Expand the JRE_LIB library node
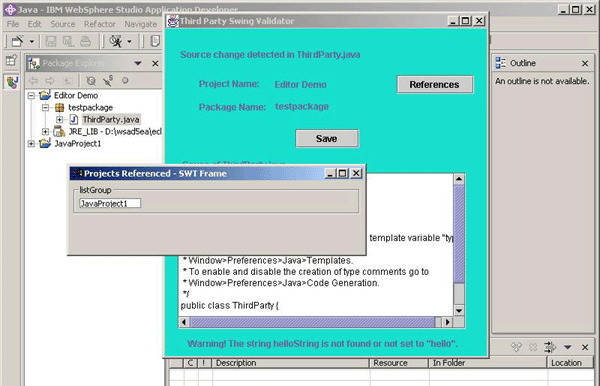This screenshot has height=386, width=600. pos(45,132)
